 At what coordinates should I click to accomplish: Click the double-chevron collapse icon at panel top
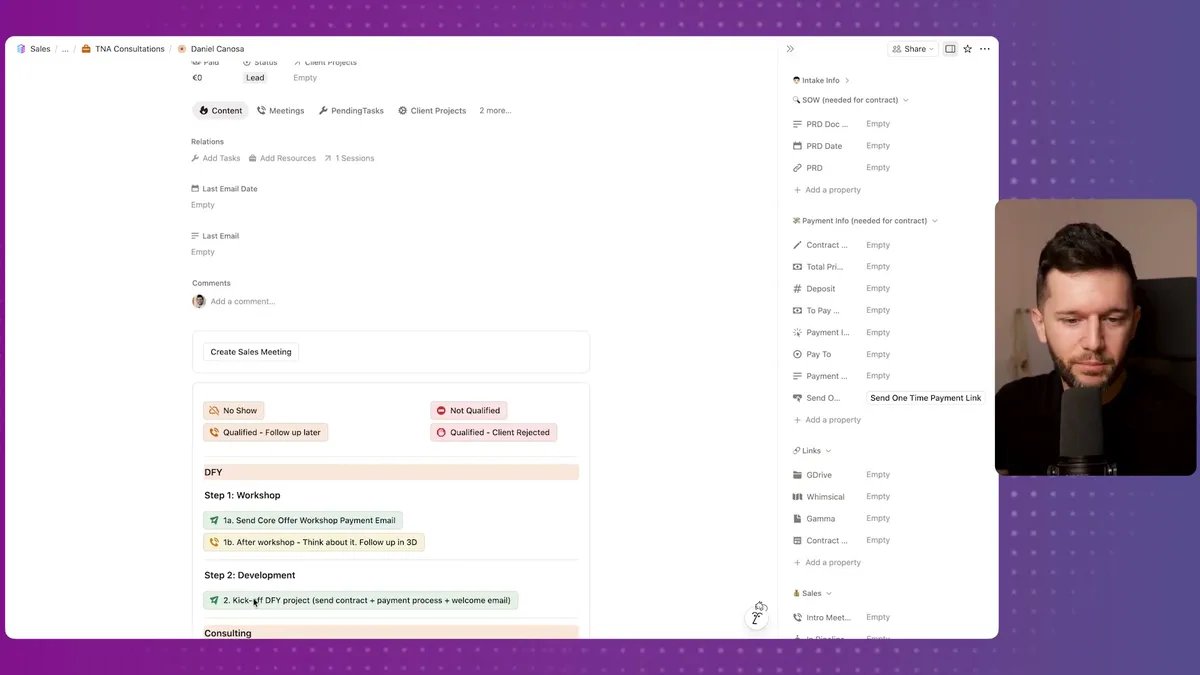(x=790, y=47)
